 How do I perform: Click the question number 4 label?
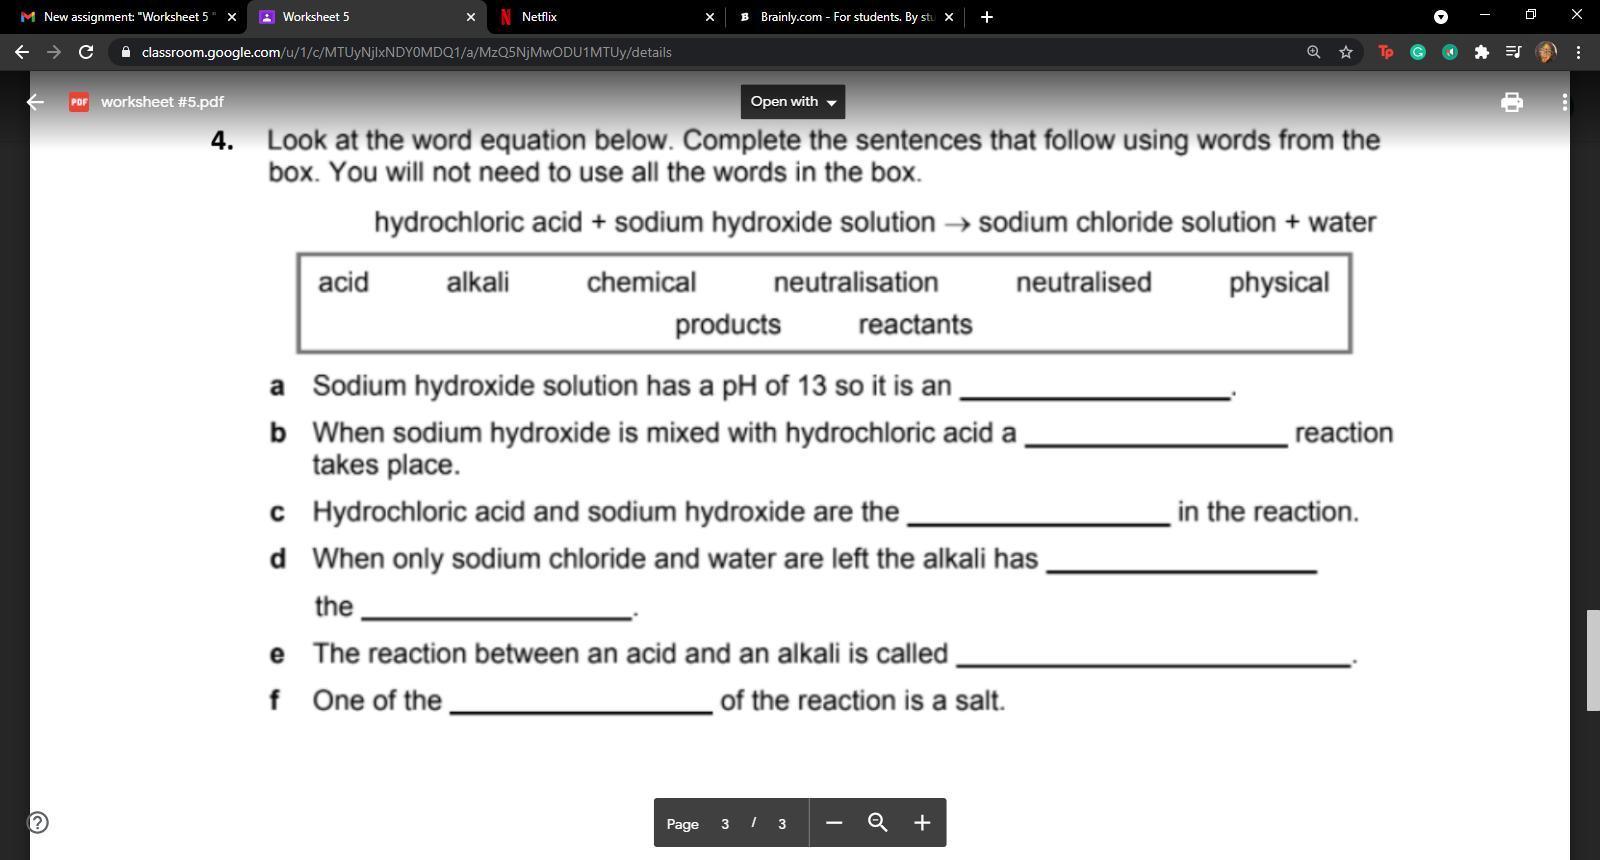(222, 141)
